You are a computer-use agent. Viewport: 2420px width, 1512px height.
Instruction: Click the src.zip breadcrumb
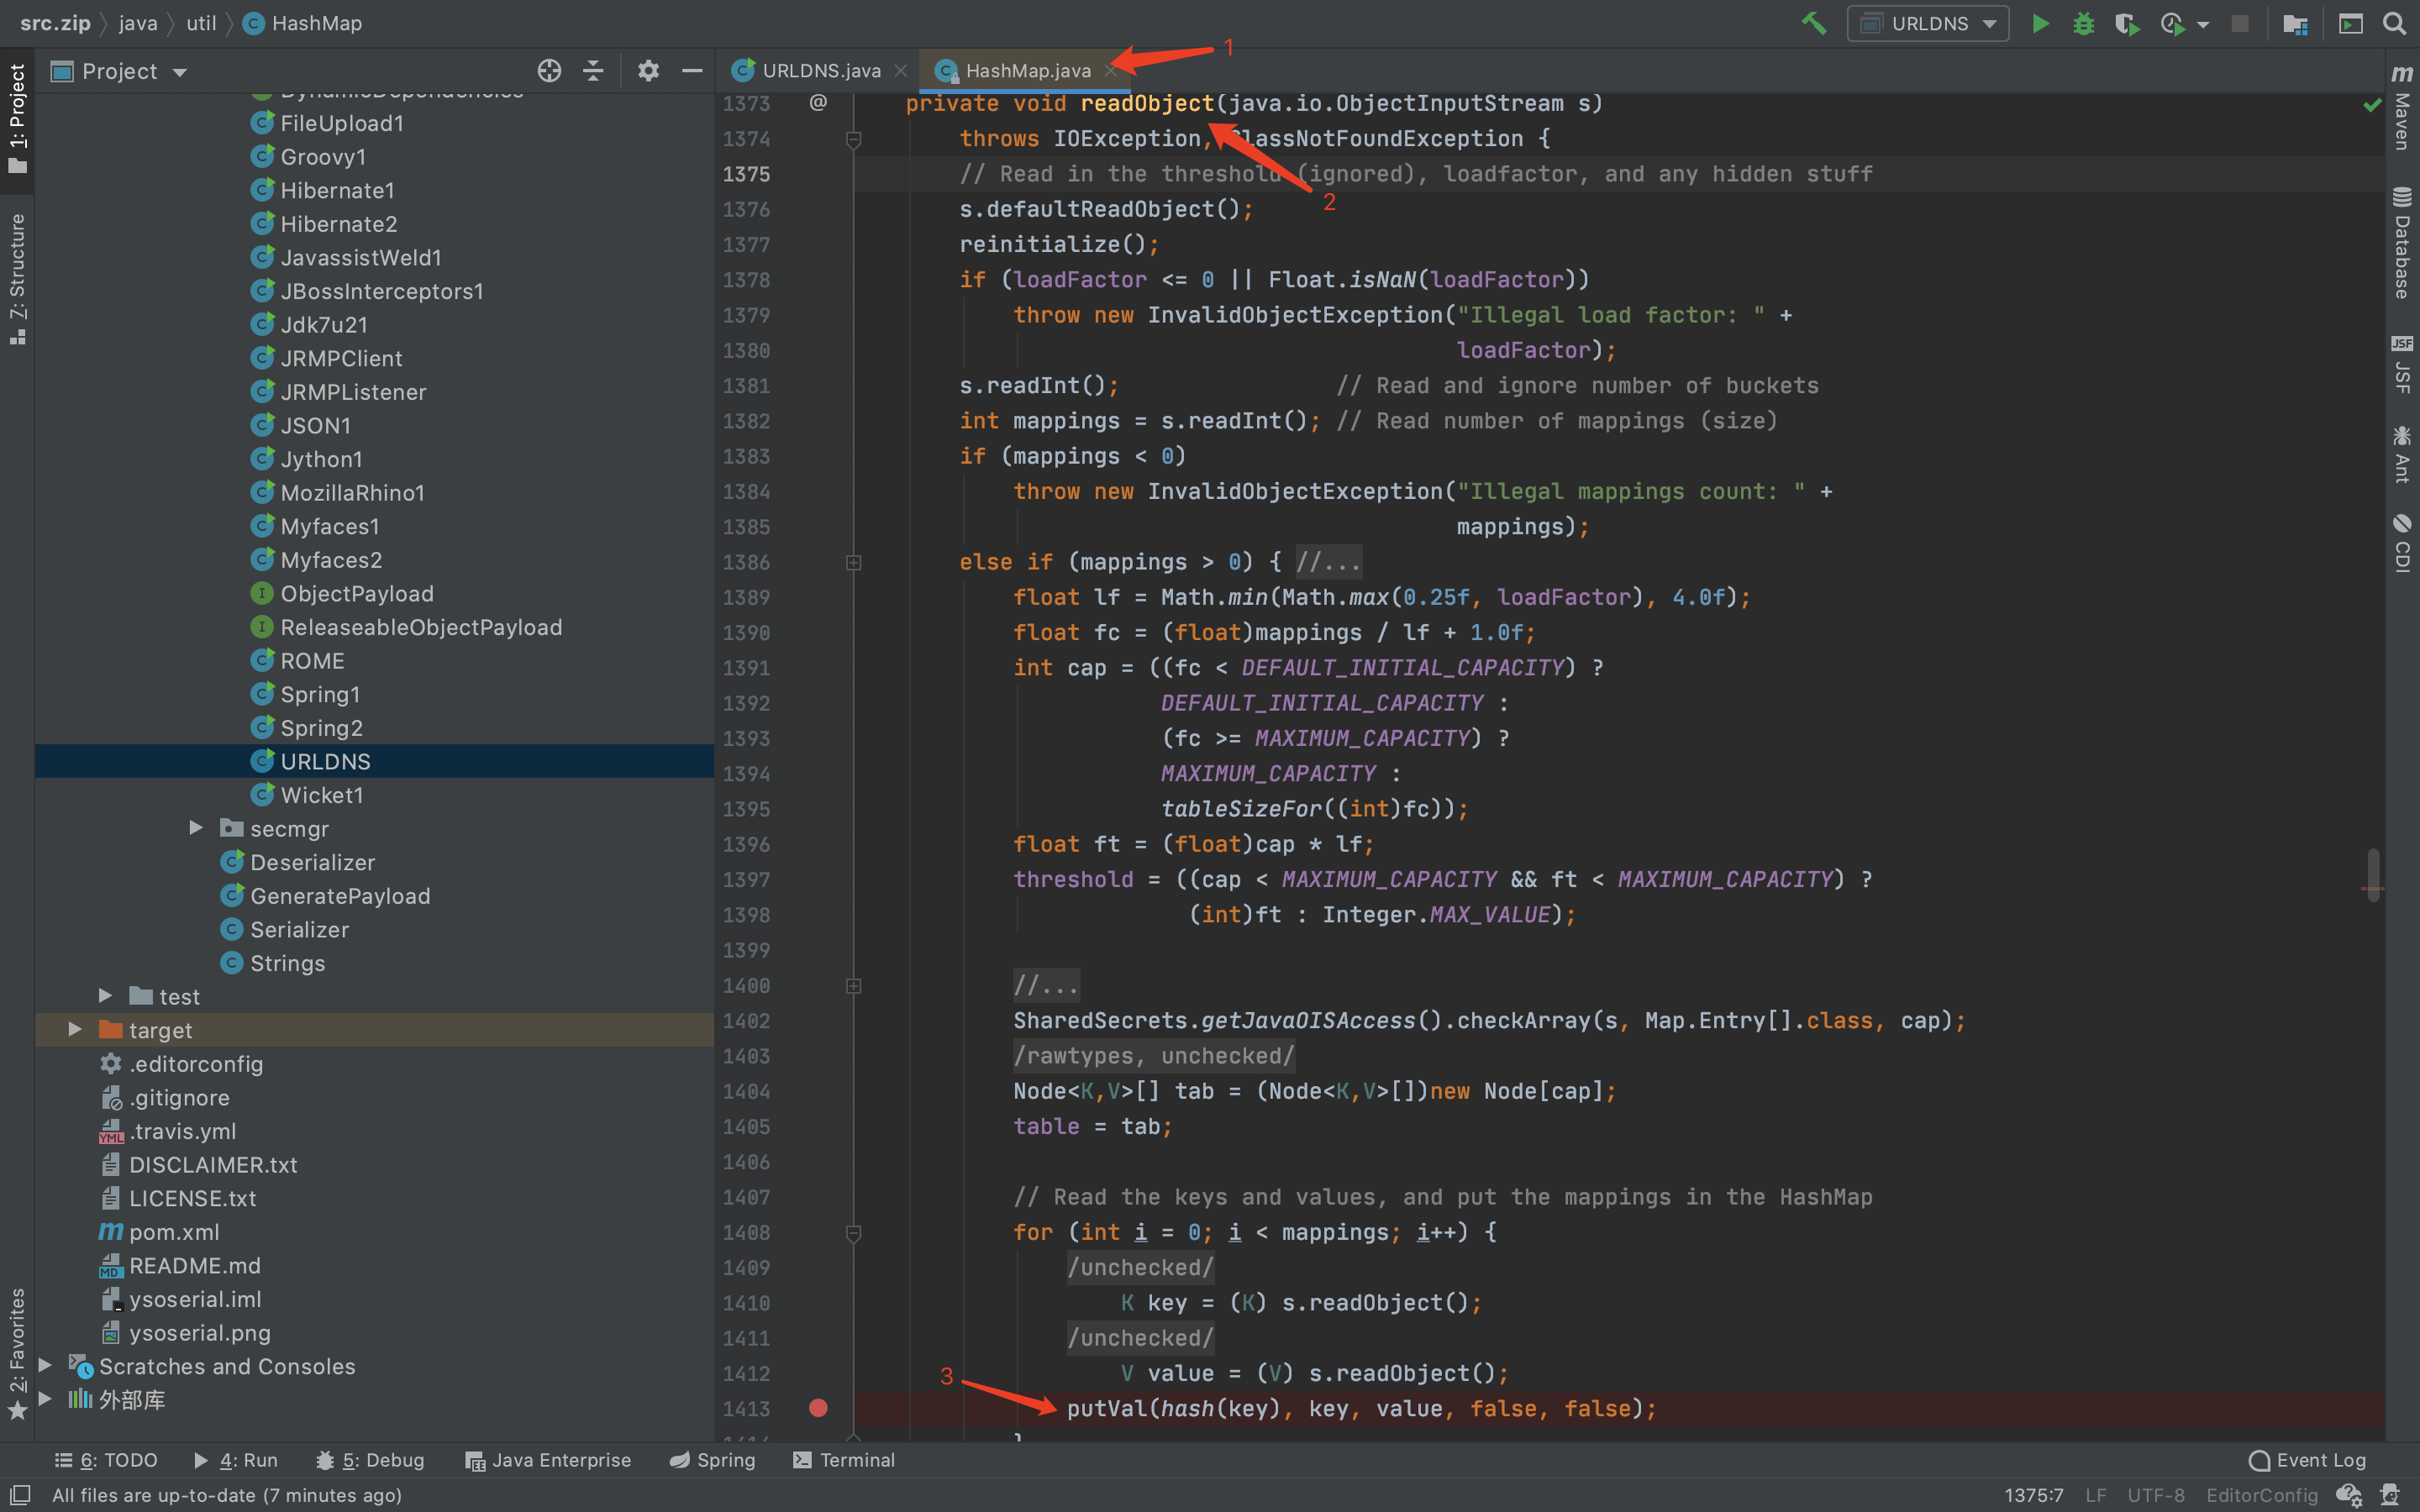(x=55, y=23)
